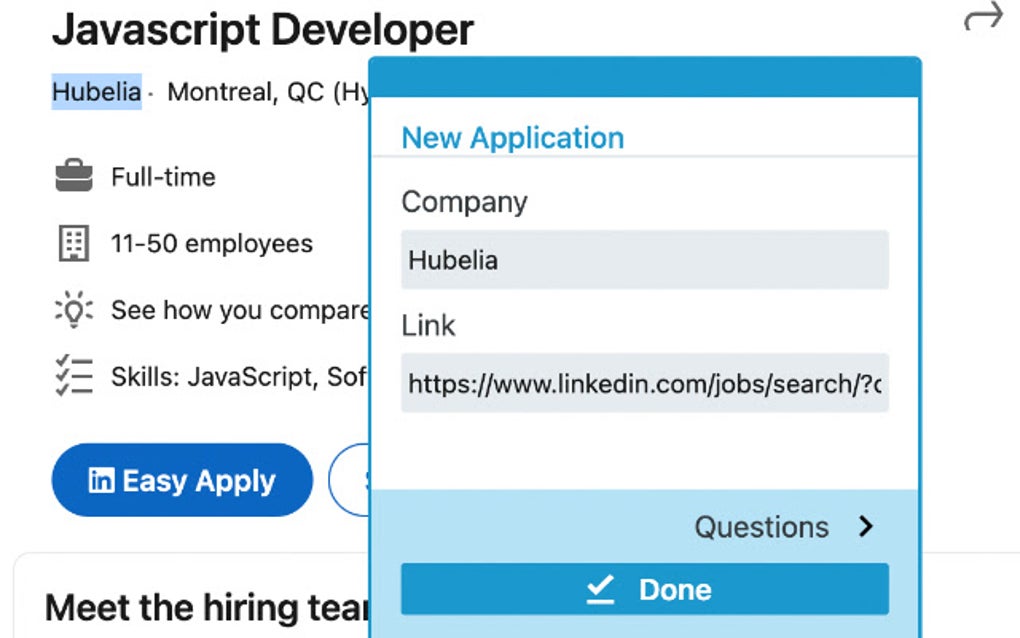1020x638 pixels.
Task: Click the briefcase icon beside Full-time
Action: tap(73, 177)
